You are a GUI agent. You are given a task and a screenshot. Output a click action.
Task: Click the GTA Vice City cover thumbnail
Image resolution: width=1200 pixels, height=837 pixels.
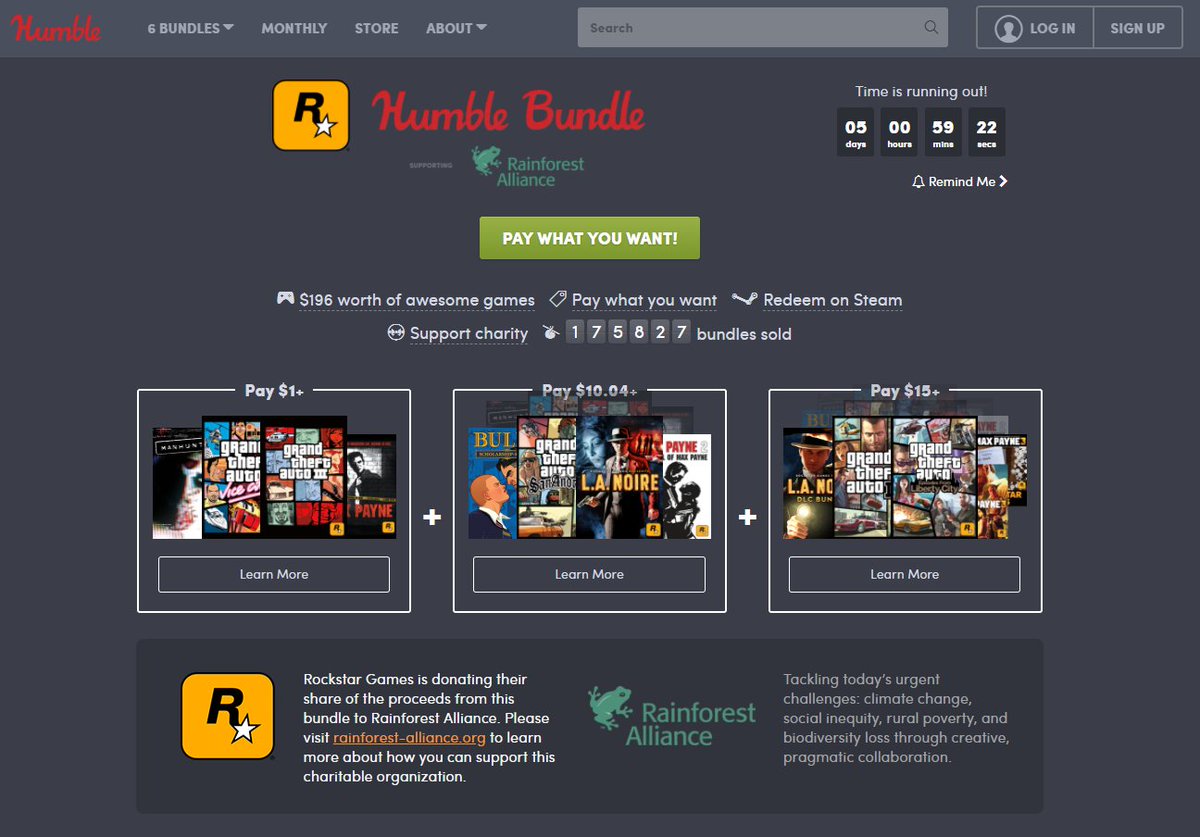pos(232,477)
